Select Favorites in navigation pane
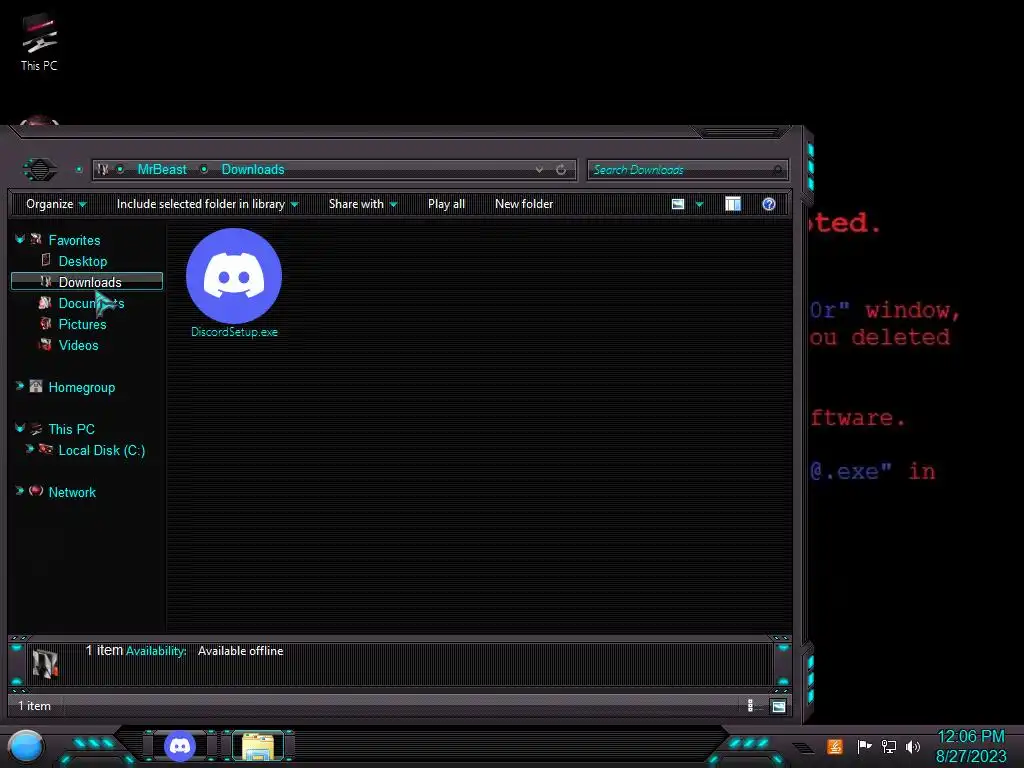This screenshot has width=1024, height=768. click(74, 240)
